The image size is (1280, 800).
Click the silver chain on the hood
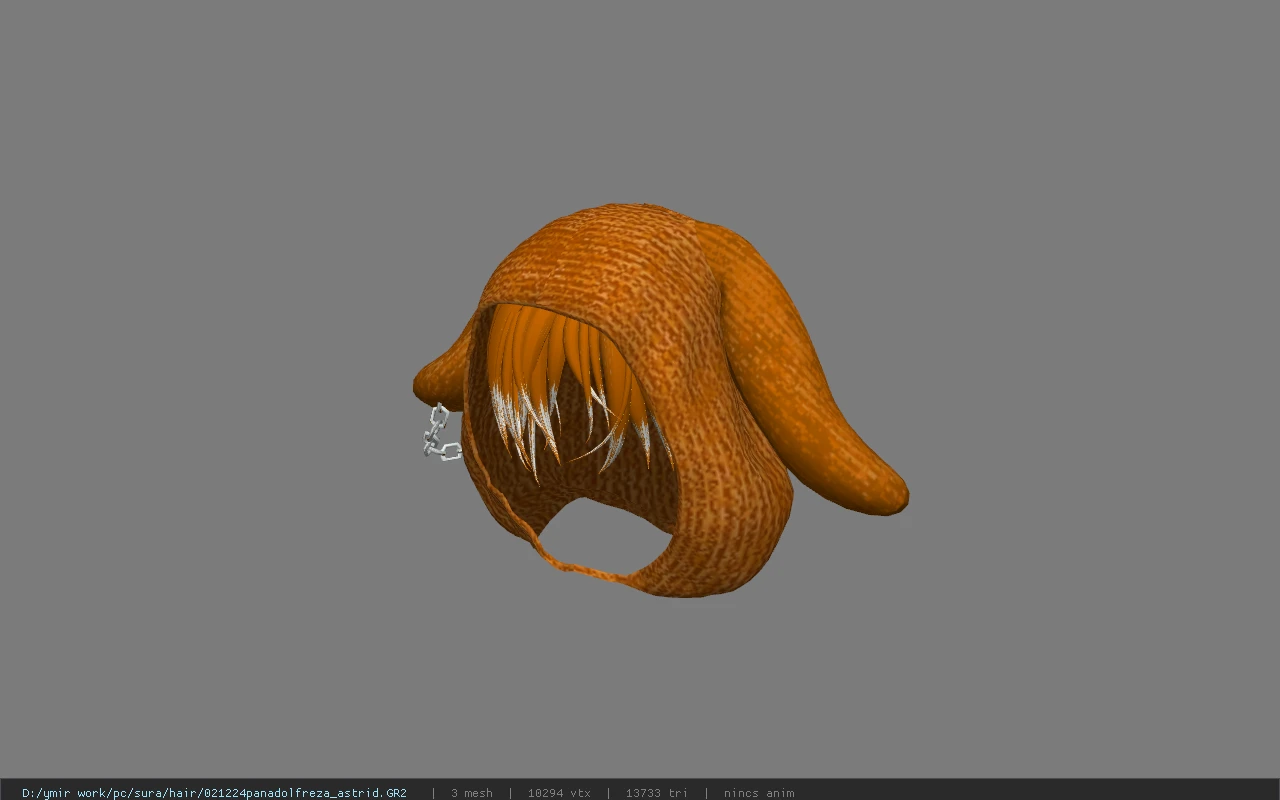click(x=440, y=432)
